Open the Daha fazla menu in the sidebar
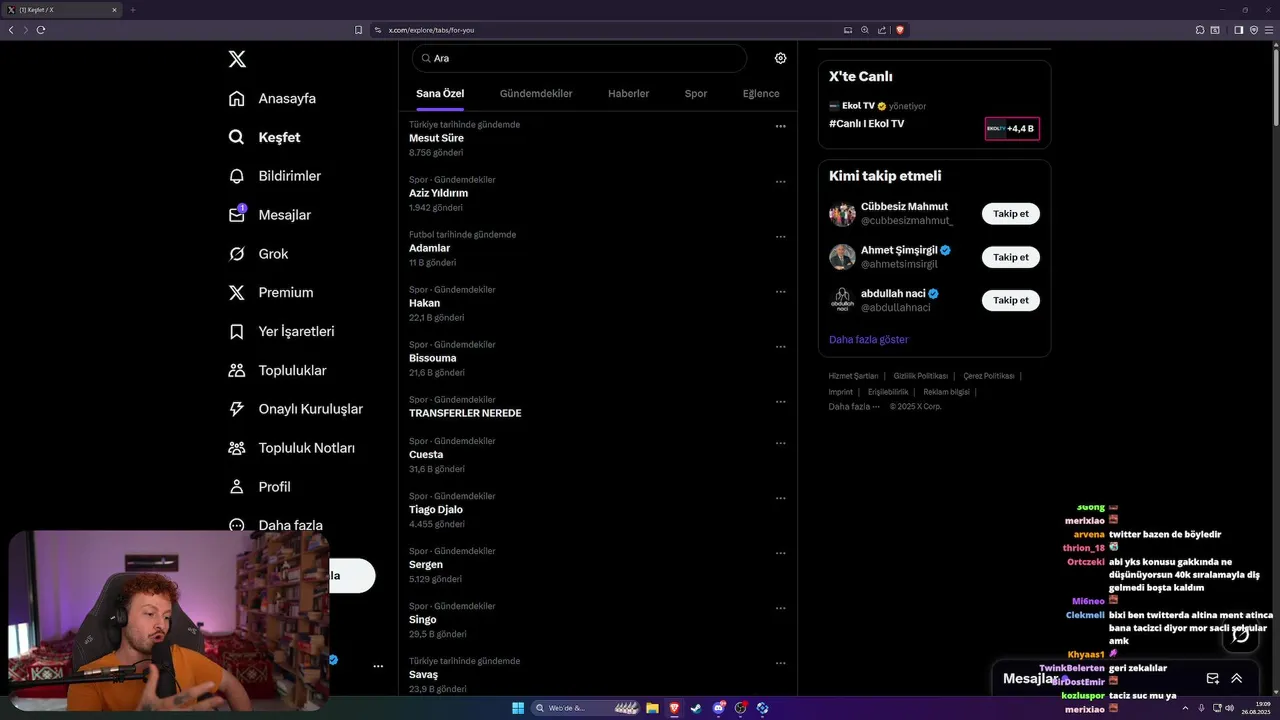Image resolution: width=1280 pixels, height=720 pixels. pos(275,525)
